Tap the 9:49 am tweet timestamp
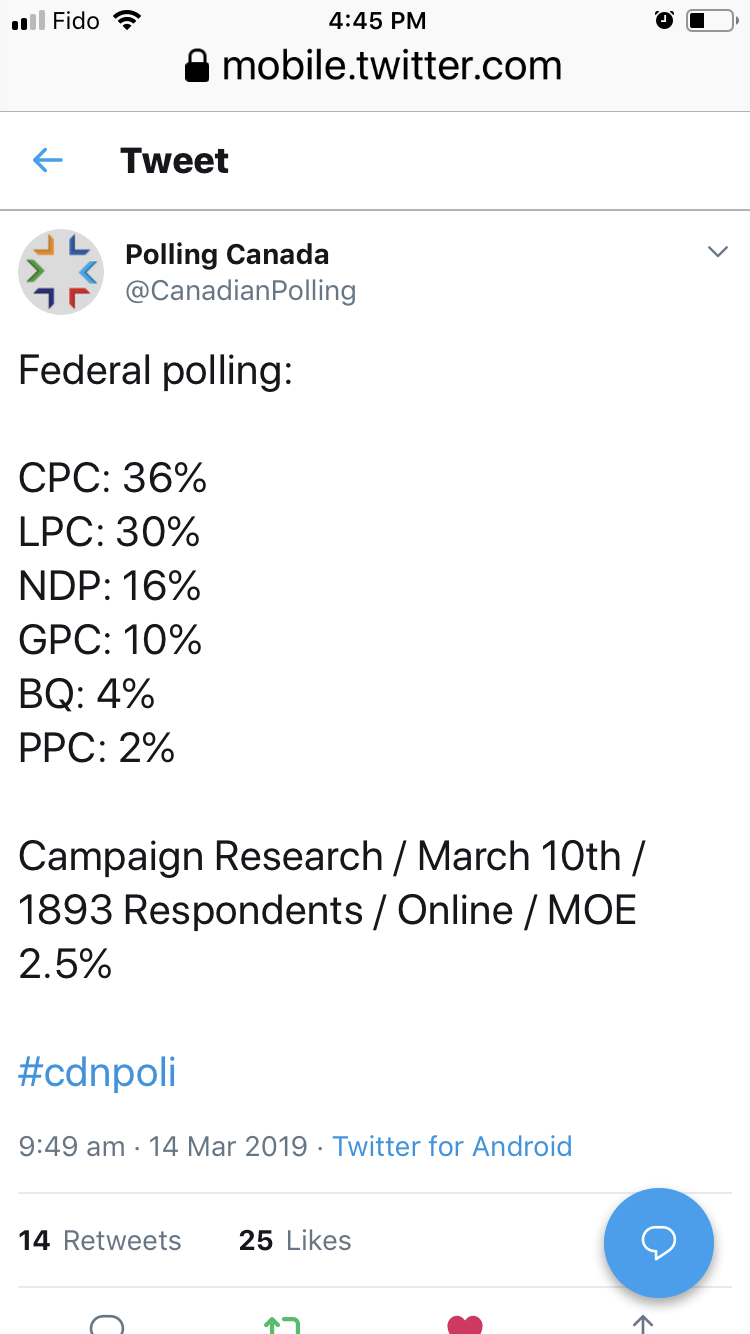This screenshot has height=1334, width=750. click(x=72, y=1146)
